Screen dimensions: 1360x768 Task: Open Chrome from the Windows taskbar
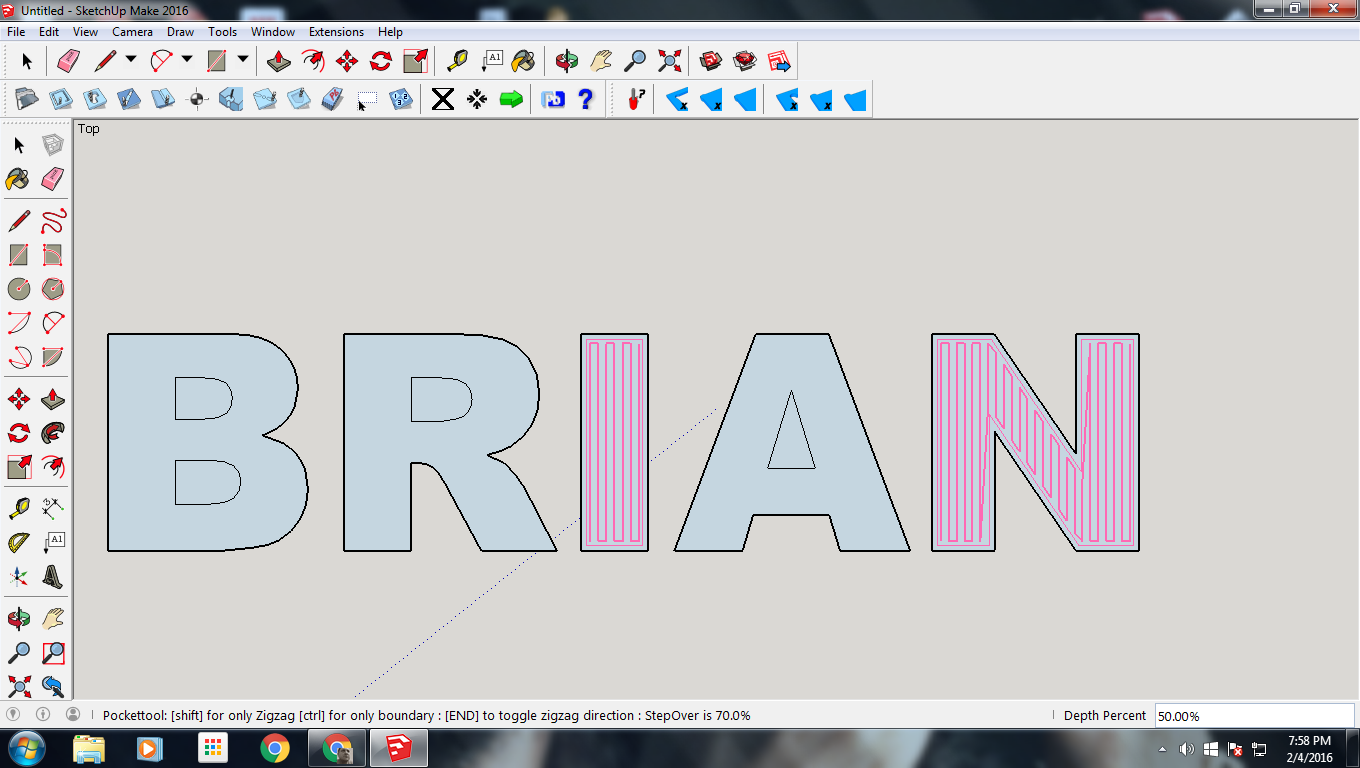(x=275, y=748)
